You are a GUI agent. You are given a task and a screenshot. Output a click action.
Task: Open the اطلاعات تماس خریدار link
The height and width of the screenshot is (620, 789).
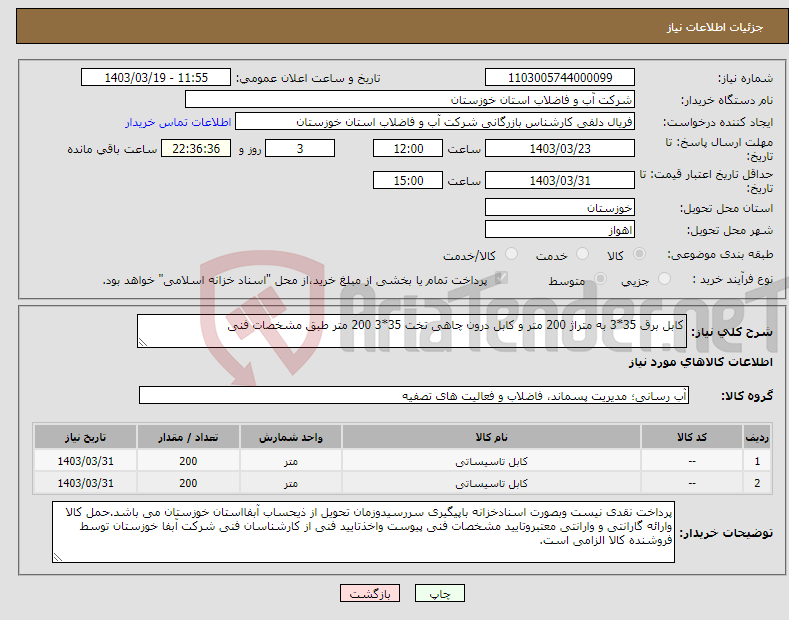pyautogui.click(x=178, y=122)
